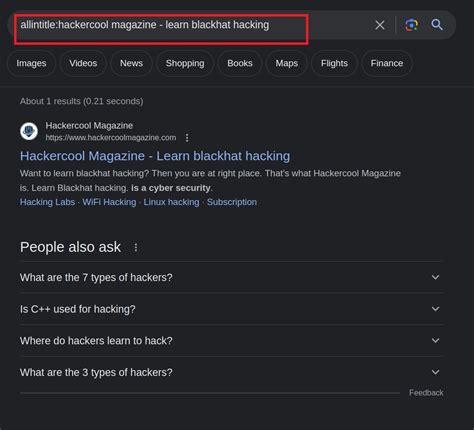Click the magnifying glass search icon
474x430 pixels.
437,25
